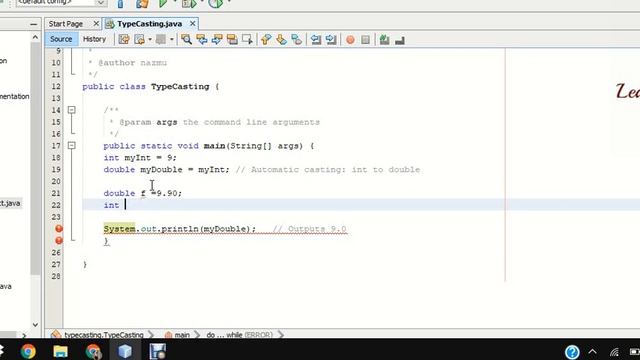Click the left panel vertical scrollbar thumb
Viewport: 640px width, 360px height.
click(35, 158)
